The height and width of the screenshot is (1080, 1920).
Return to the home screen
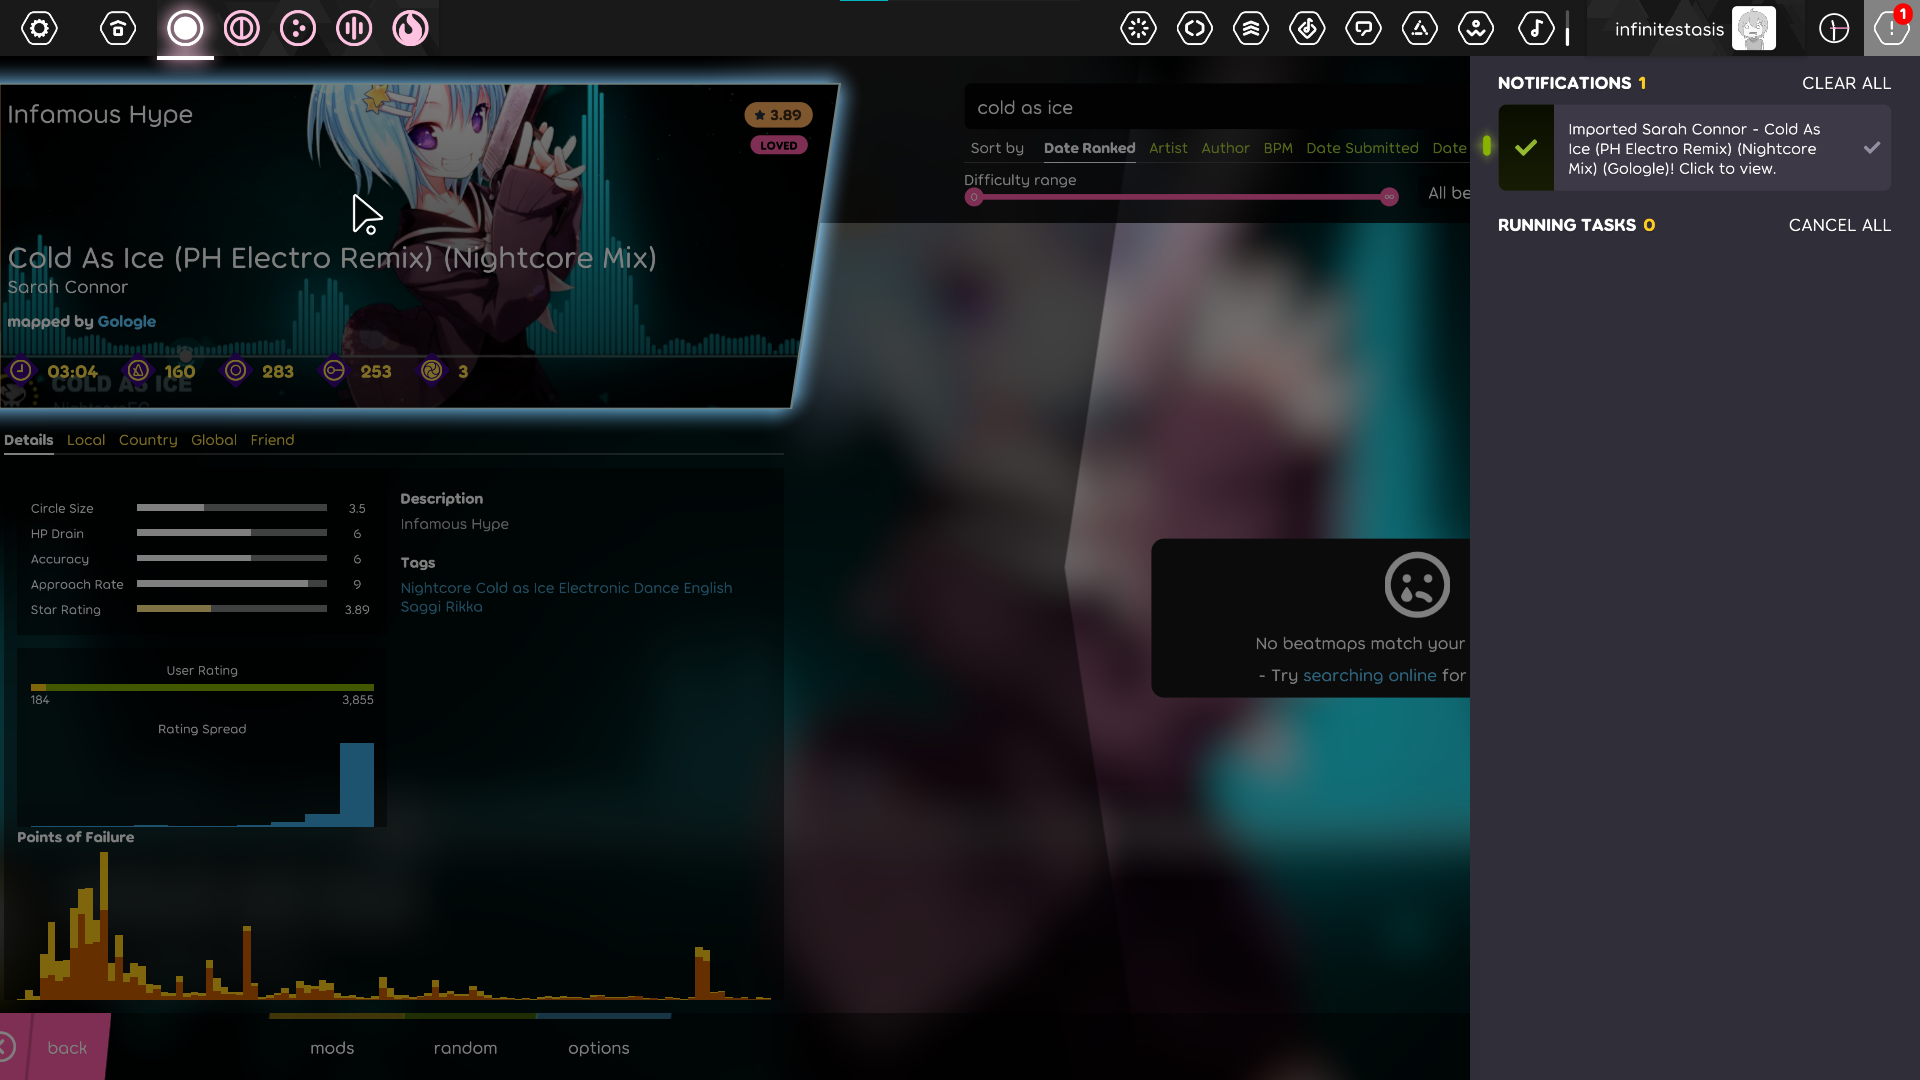[117, 28]
